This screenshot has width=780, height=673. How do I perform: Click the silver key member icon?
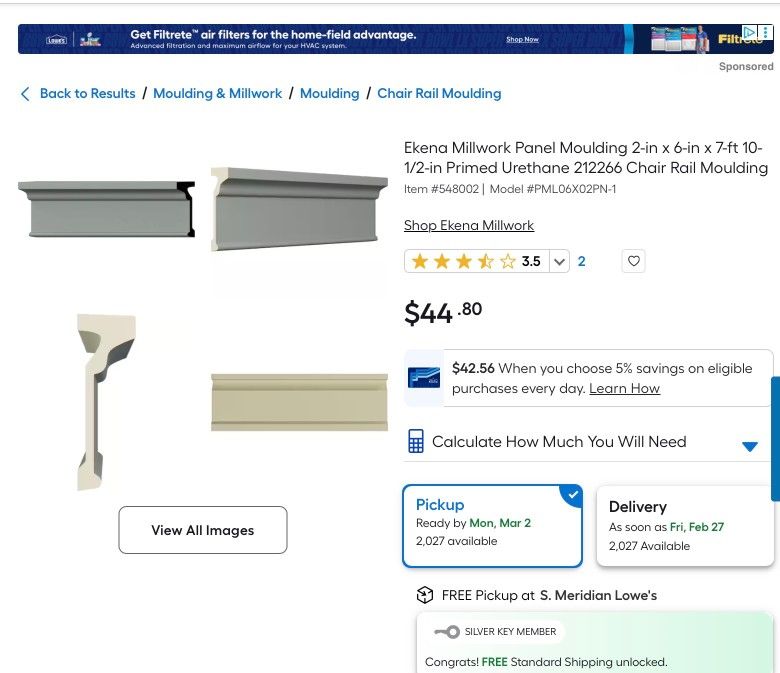[447, 632]
